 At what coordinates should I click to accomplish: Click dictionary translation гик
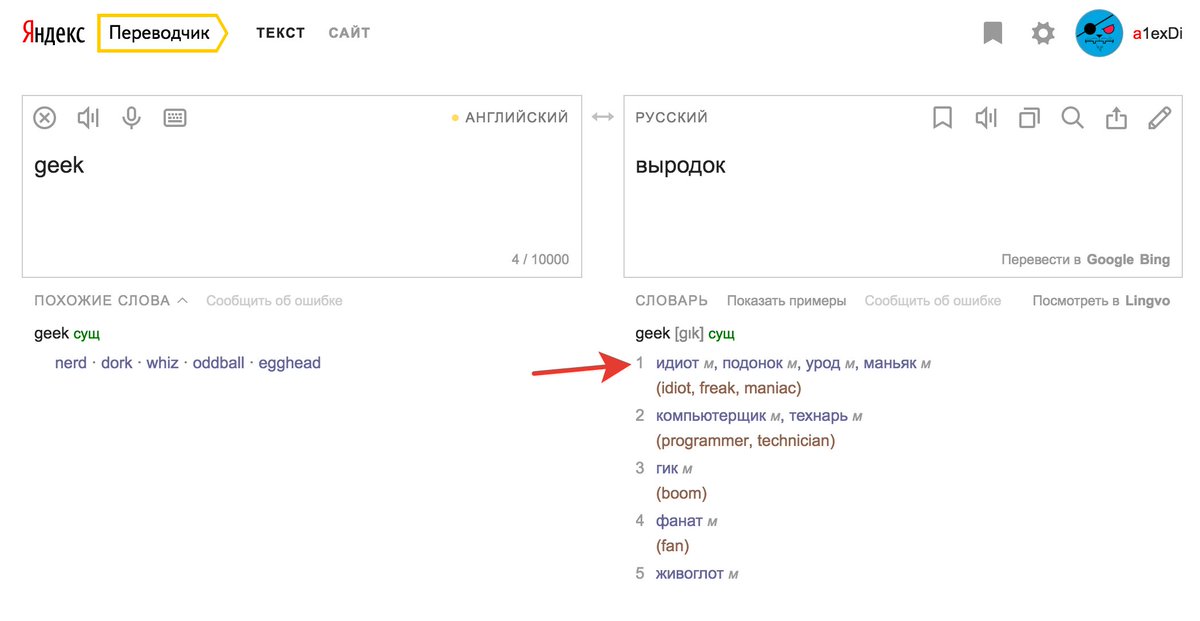667,467
